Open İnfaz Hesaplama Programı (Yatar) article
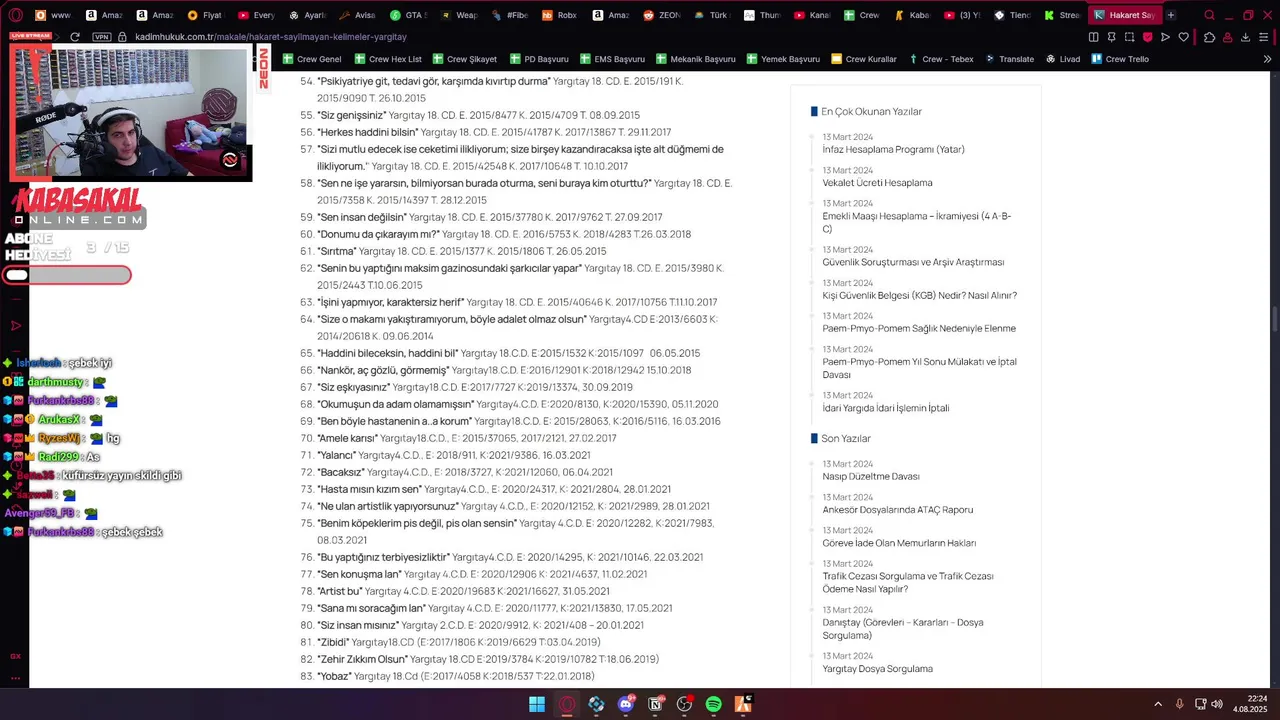The width and height of the screenshot is (1280, 720). pyautogui.click(x=893, y=149)
